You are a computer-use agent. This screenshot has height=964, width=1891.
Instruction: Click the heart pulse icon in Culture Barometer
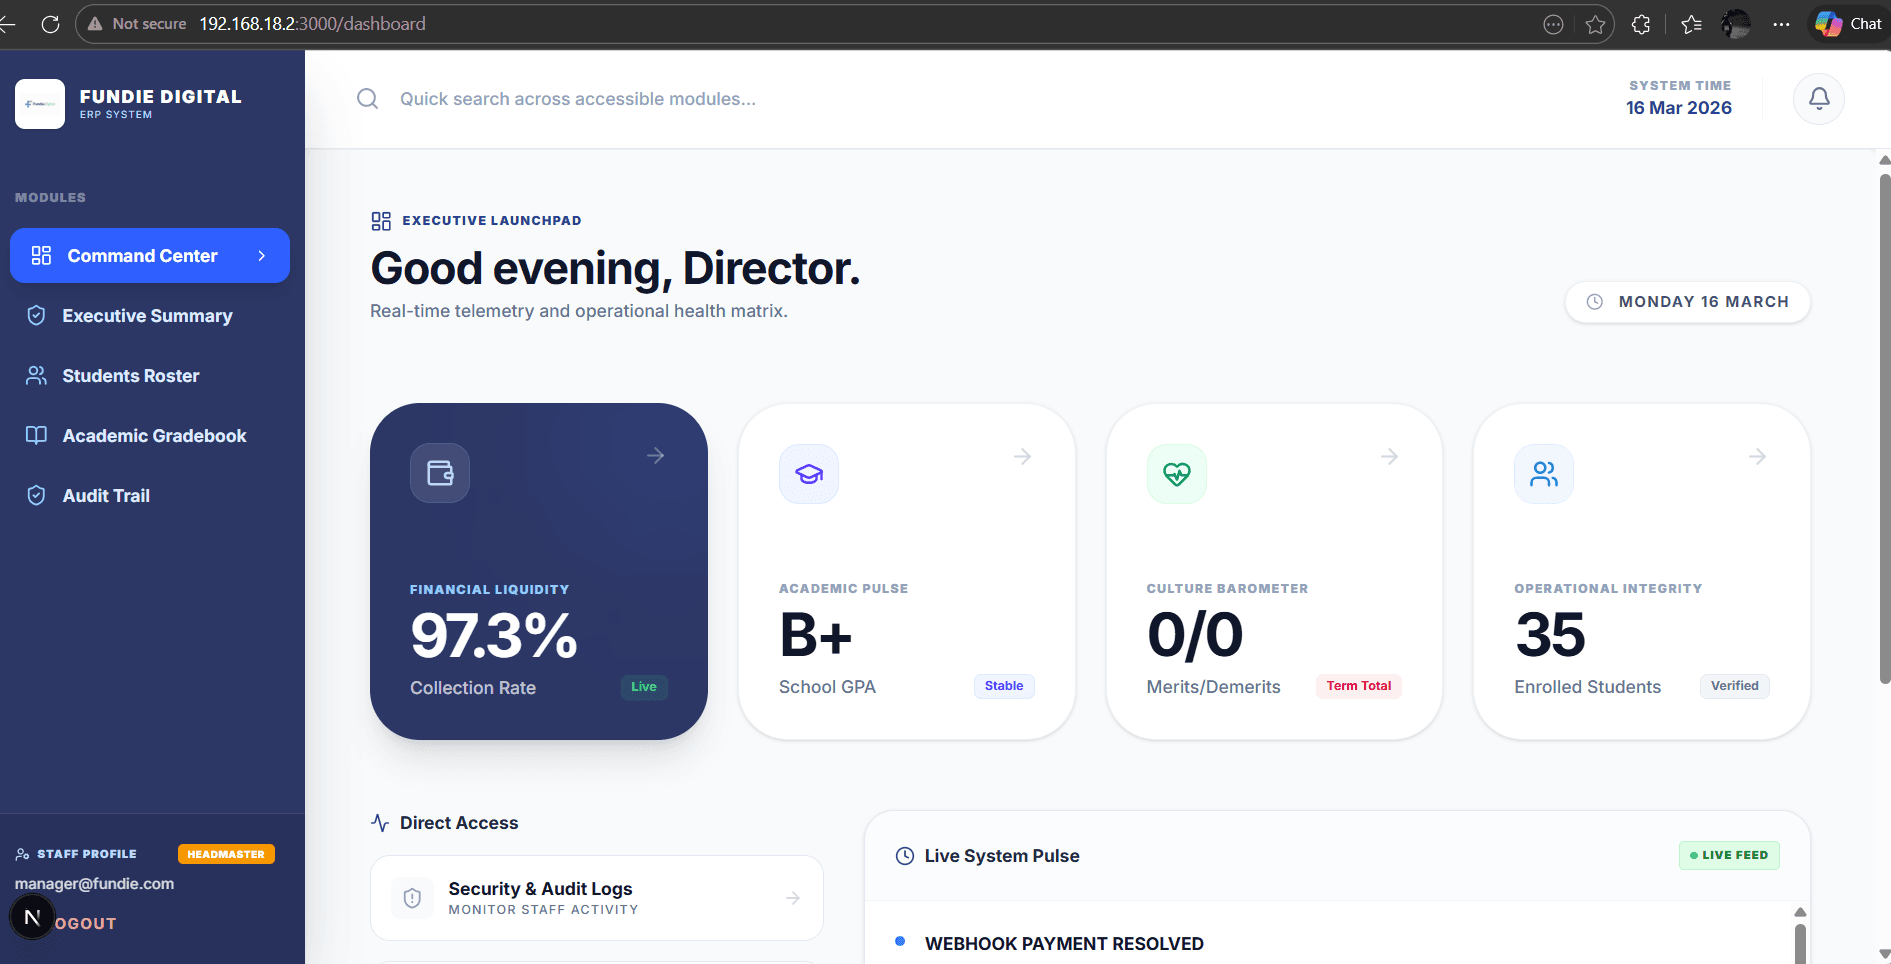(x=1176, y=474)
